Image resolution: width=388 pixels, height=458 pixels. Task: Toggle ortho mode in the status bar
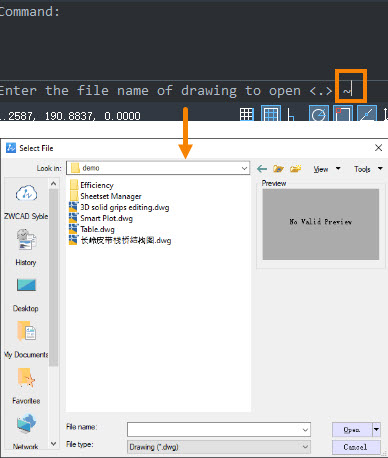[291, 114]
